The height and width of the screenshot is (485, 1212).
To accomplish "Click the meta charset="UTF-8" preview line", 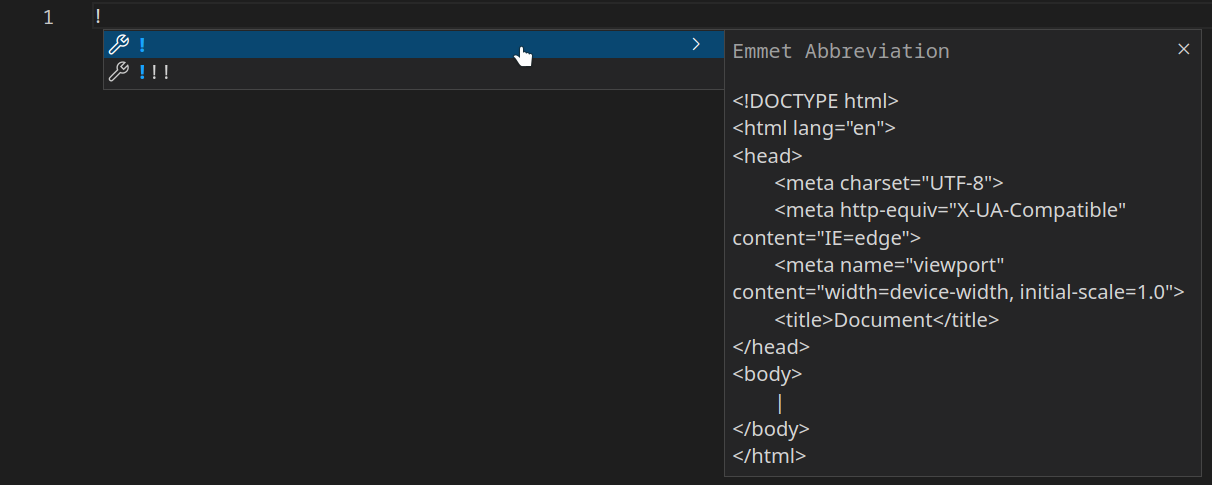I will [888, 183].
